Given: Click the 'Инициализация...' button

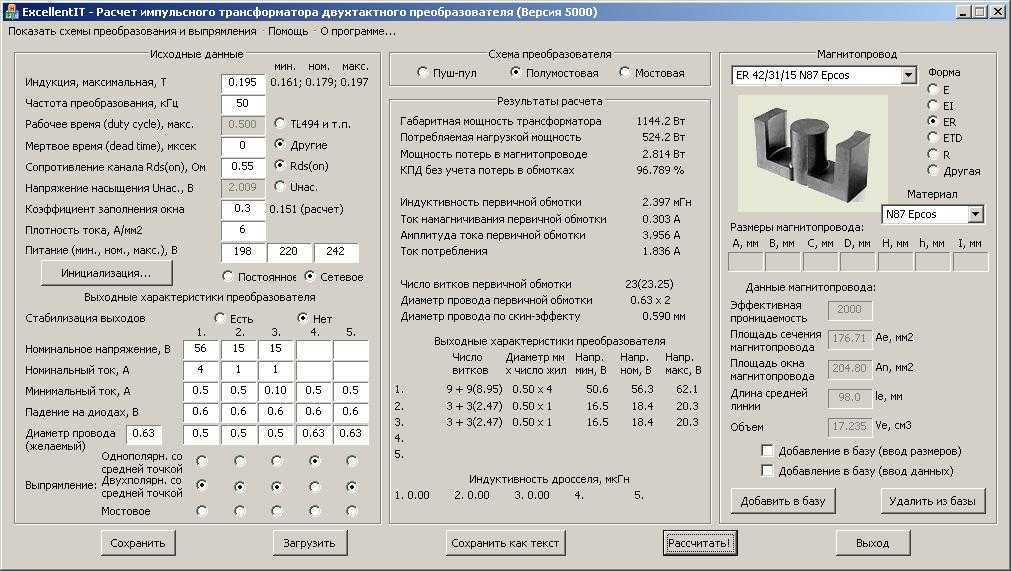Looking at the screenshot, I should tap(106, 273).
